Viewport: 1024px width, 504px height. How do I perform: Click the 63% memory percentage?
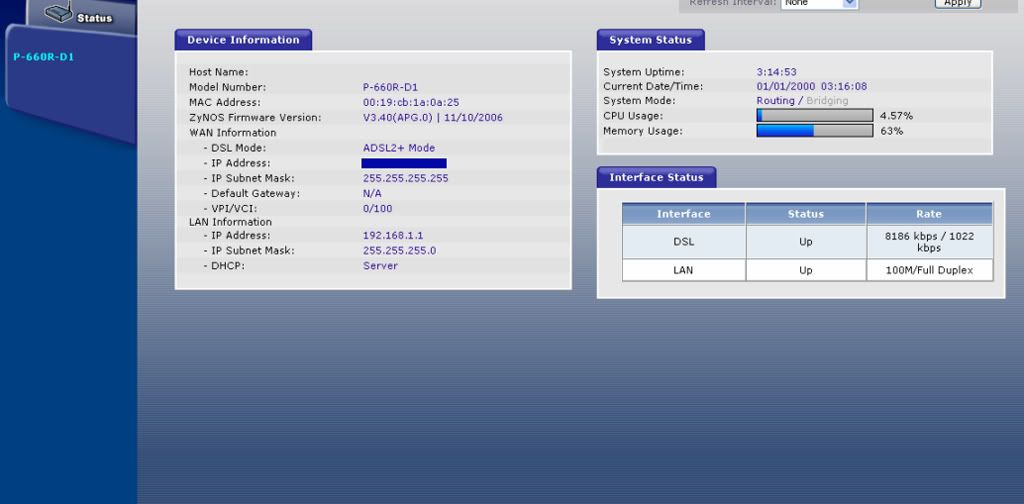(x=891, y=131)
